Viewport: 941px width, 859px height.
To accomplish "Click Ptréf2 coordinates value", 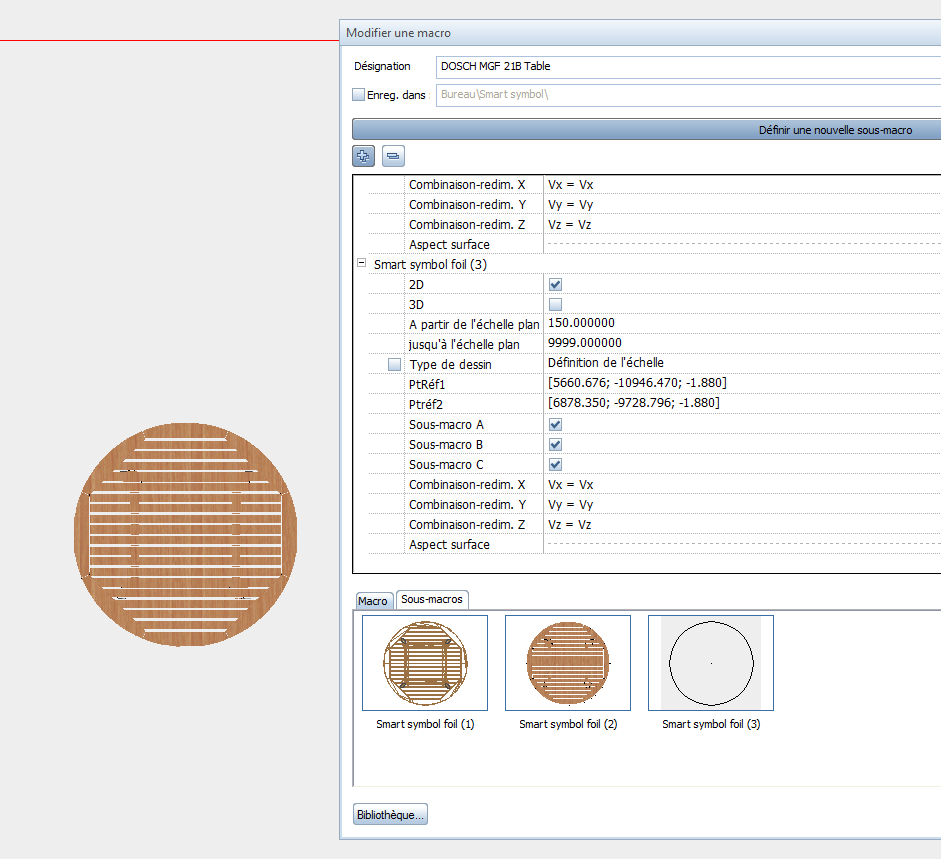I will tap(633, 403).
